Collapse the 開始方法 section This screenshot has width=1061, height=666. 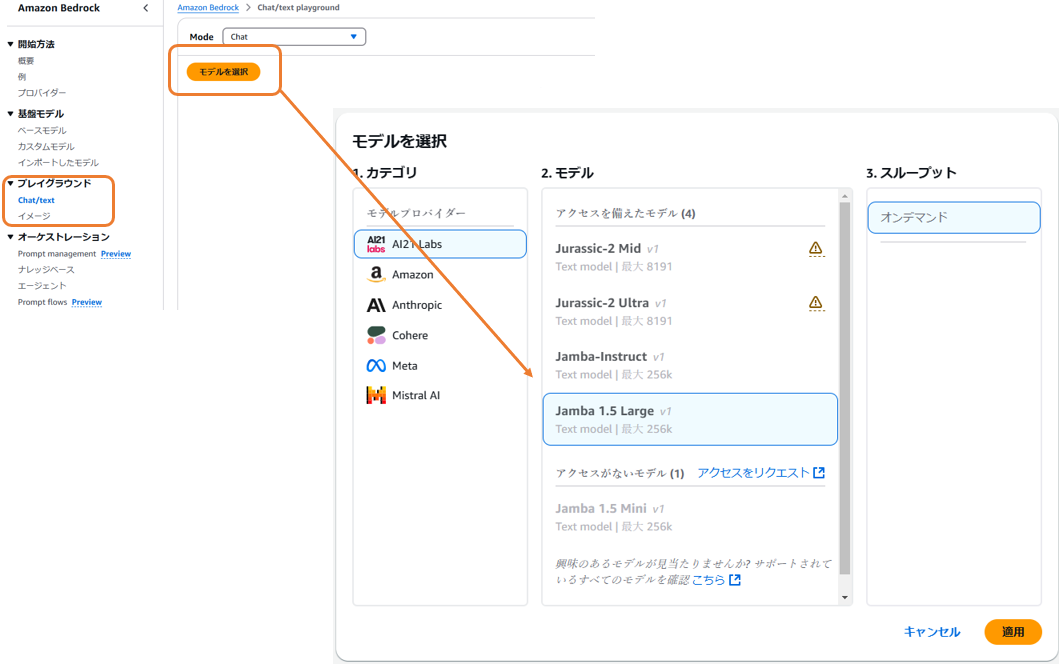pyautogui.click(x=10, y=44)
